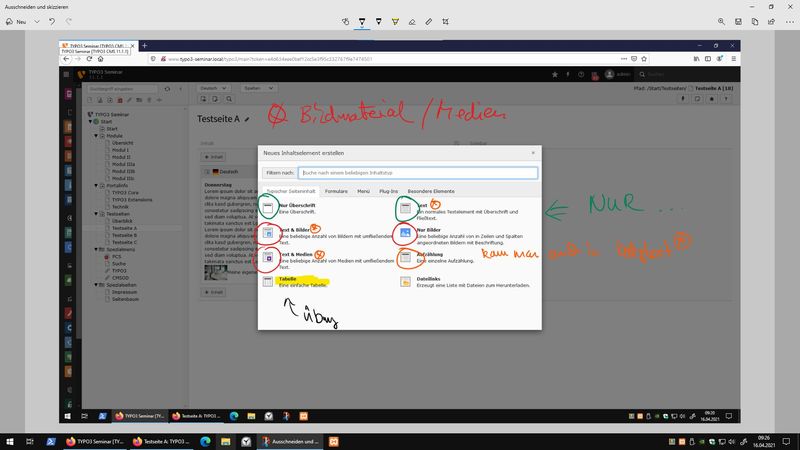The image size is (800, 450).
Task: Select Impressum in the page tree
Action: (124, 292)
